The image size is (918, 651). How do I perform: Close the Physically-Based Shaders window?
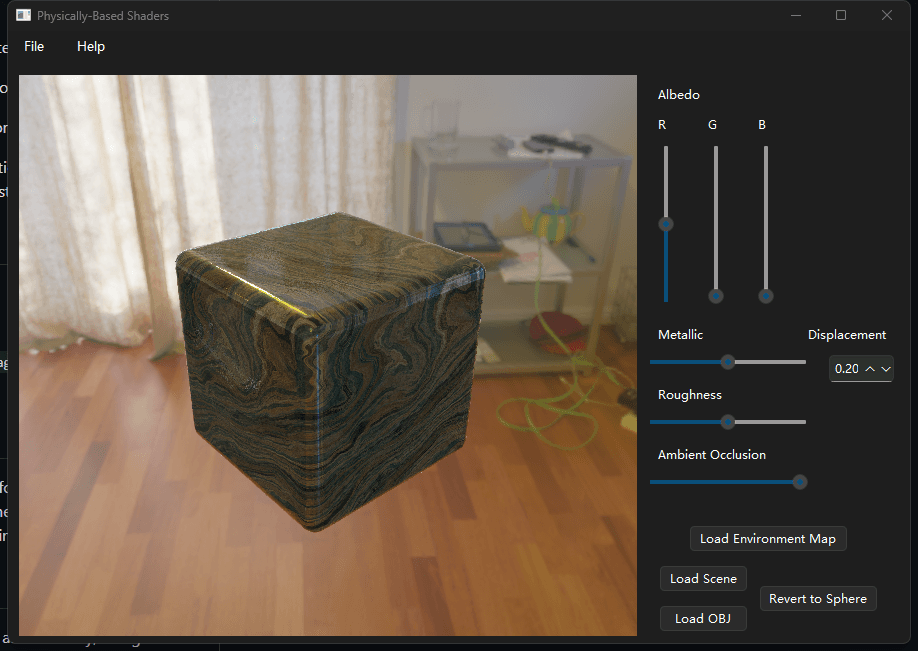coord(886,15)
